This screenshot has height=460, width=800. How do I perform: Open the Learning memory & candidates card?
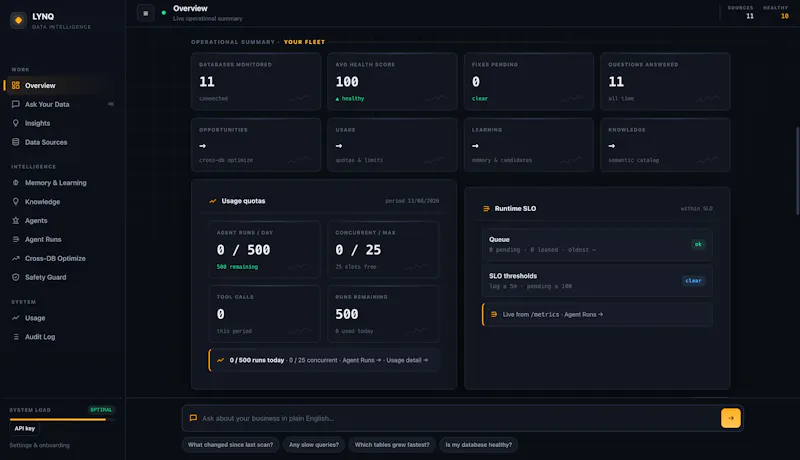pyautogui.click(x=529, y=145)
